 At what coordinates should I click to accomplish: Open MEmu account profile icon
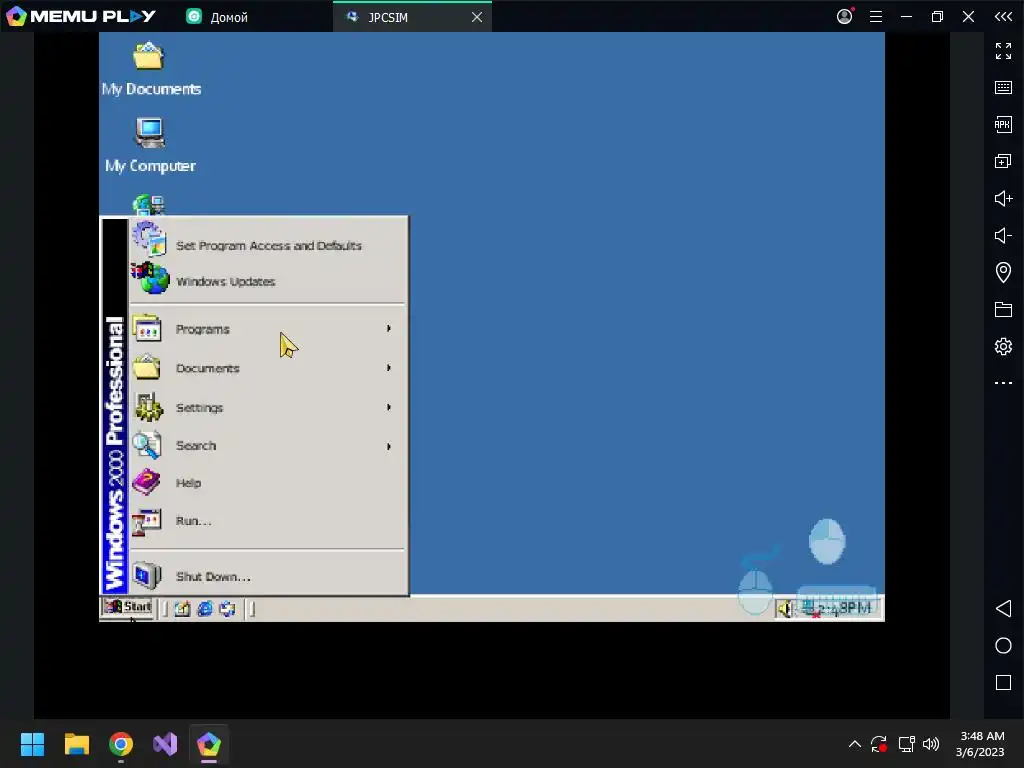844,16
